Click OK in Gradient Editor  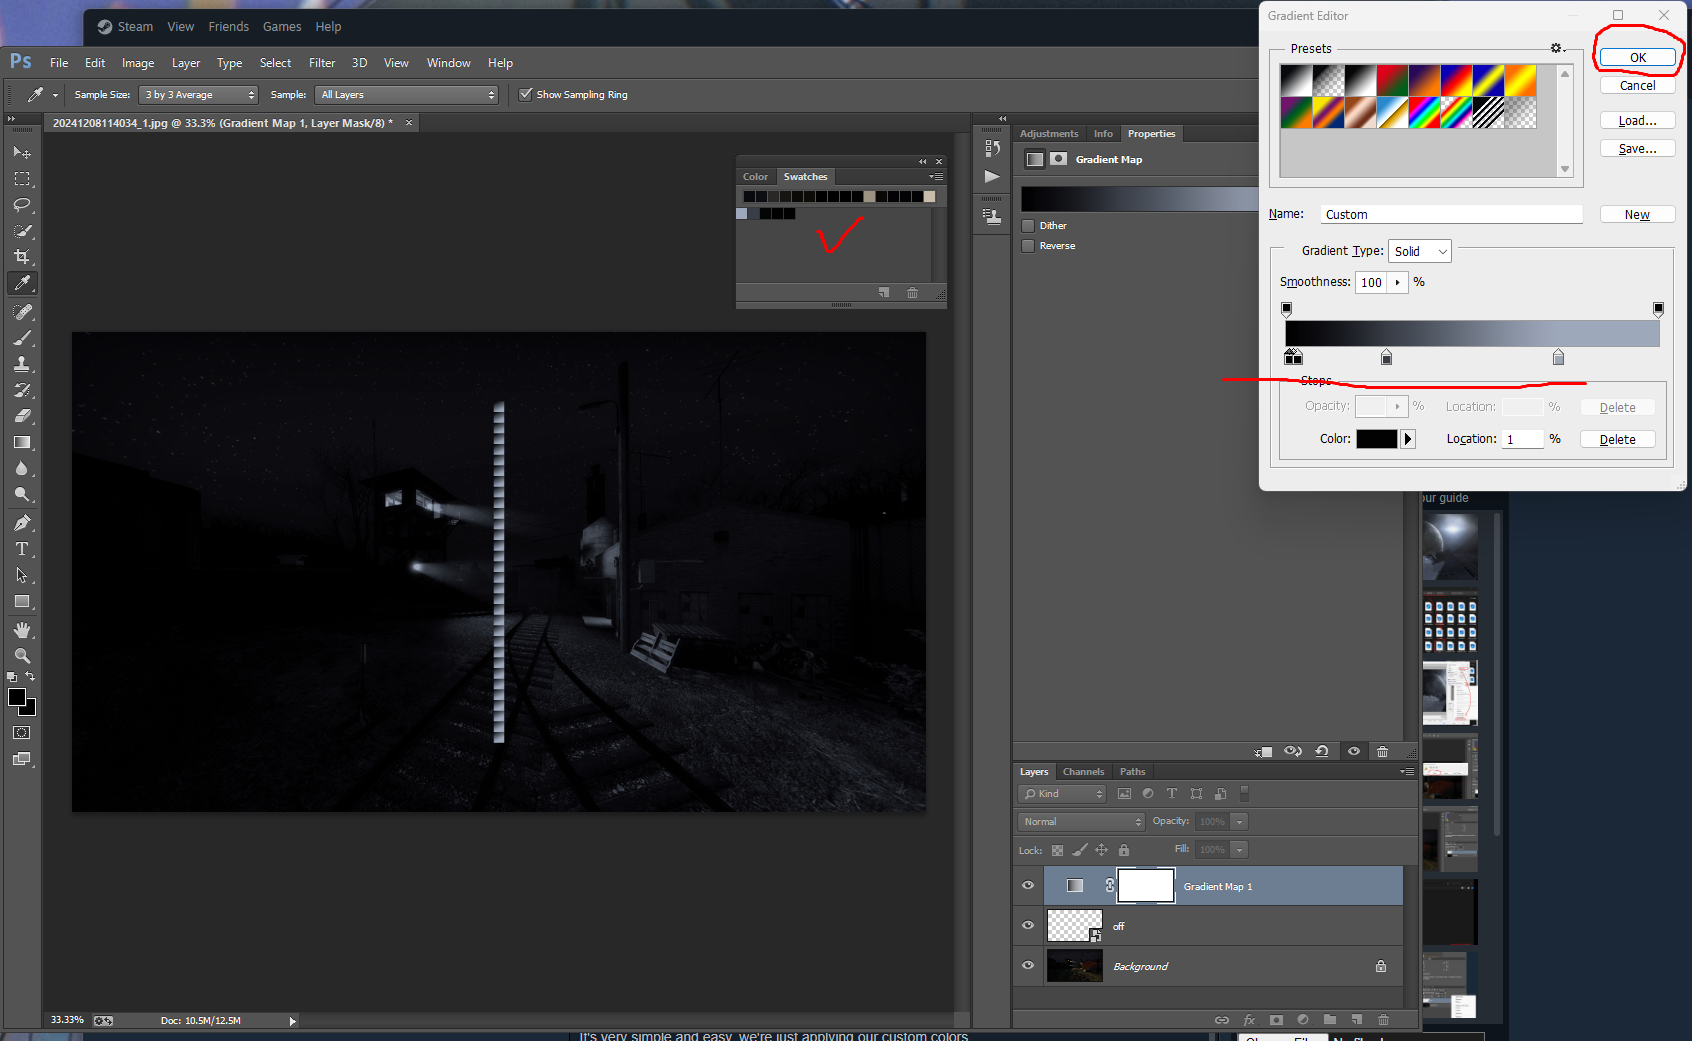[1637, 58]
